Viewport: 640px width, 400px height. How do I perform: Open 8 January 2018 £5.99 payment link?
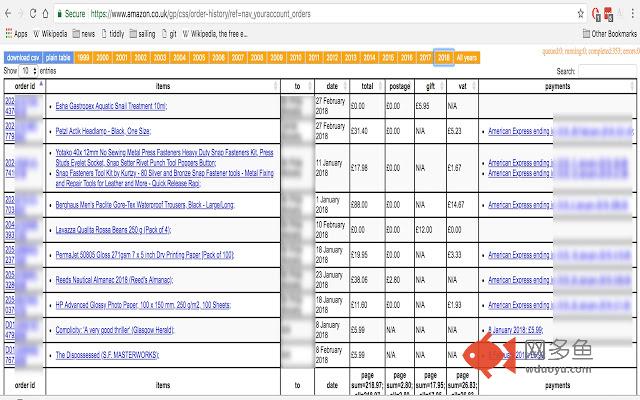(516, 330)
